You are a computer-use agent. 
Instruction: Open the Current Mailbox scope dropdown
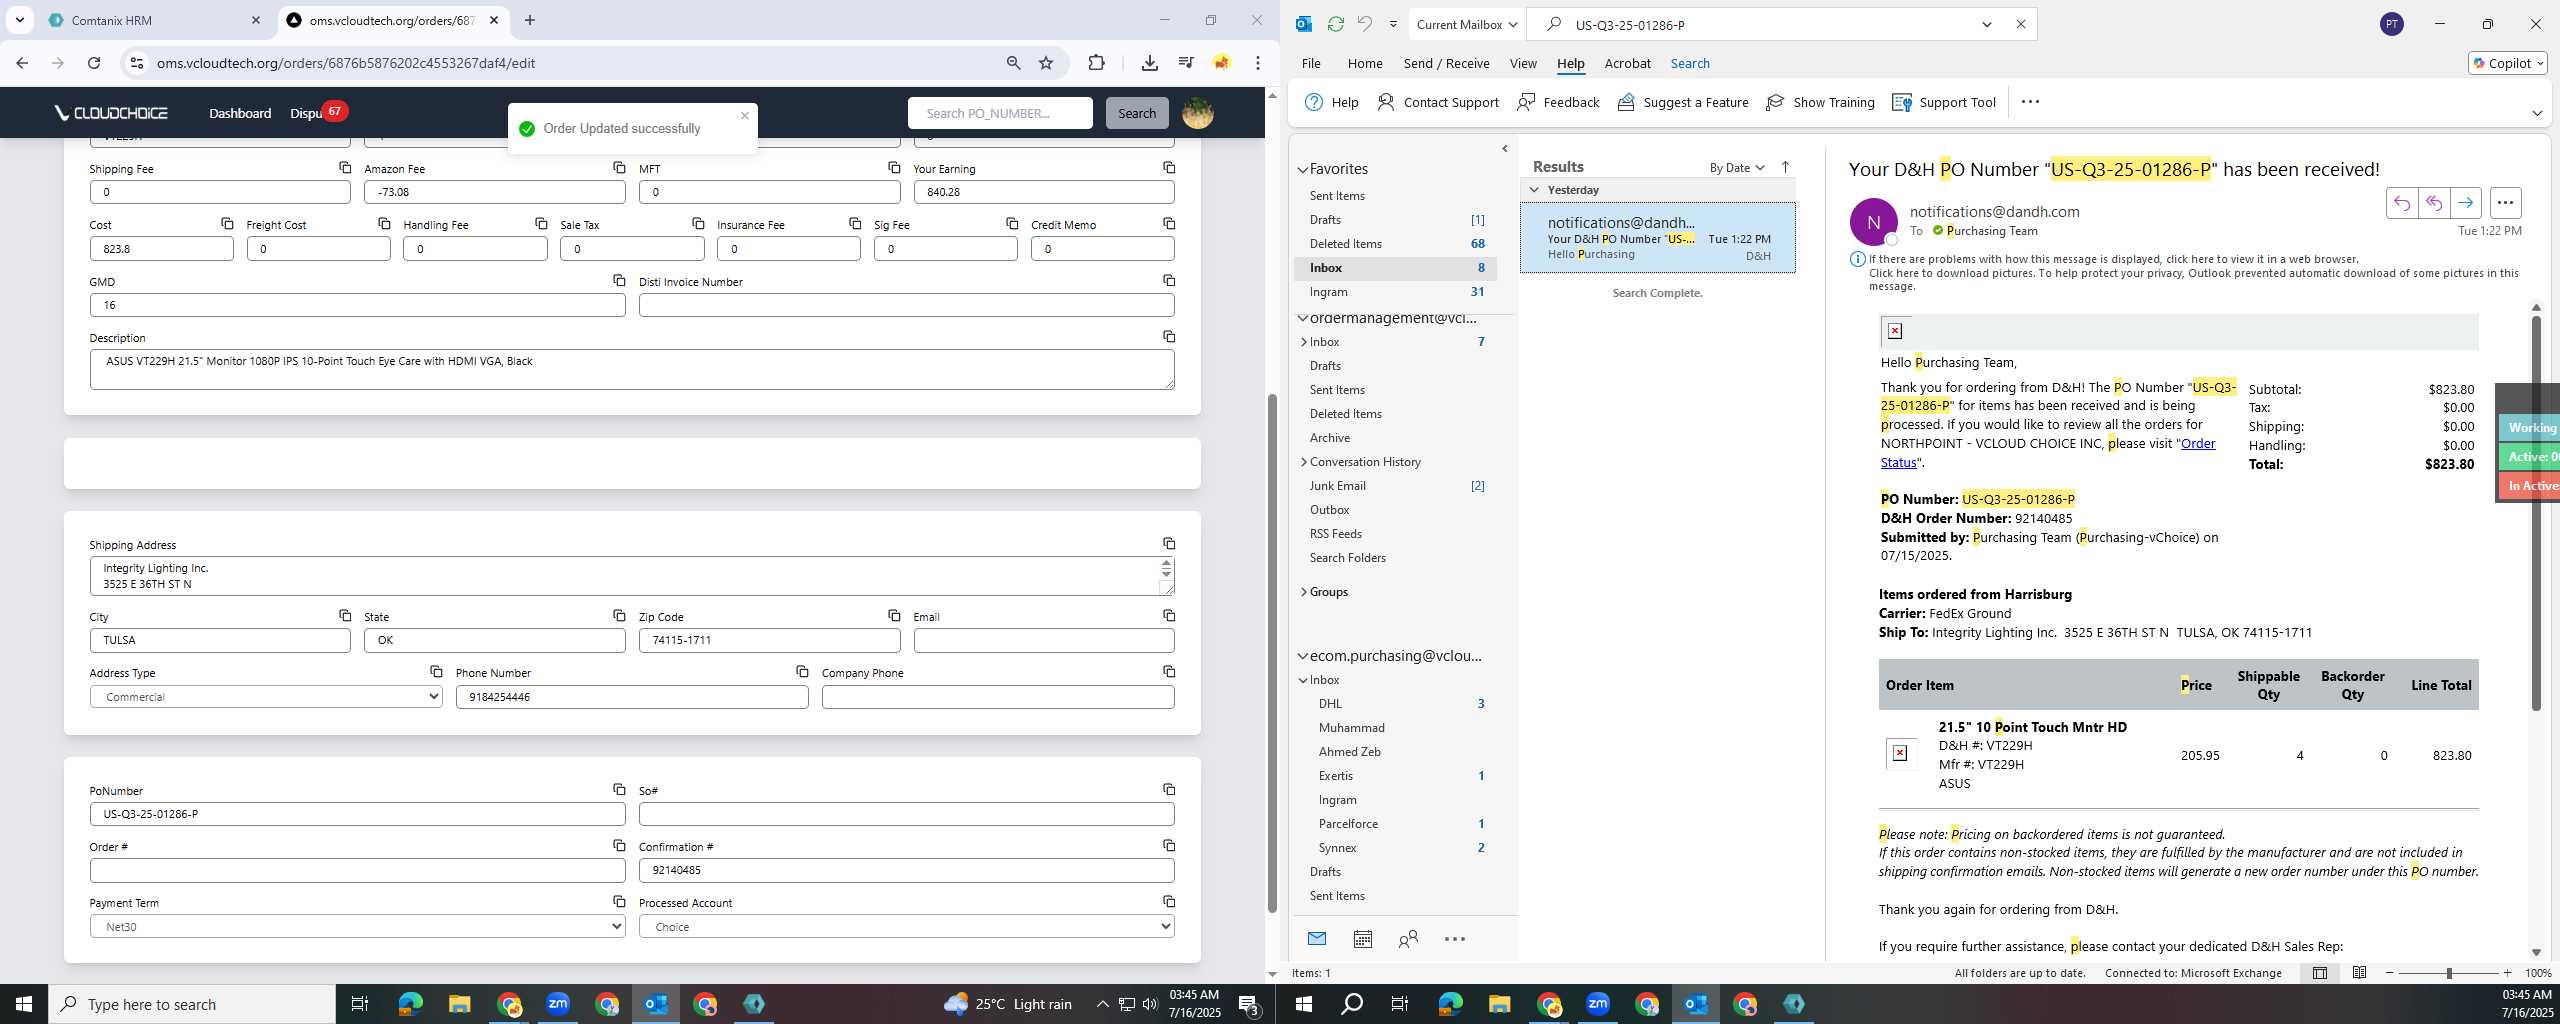click(1466, 24)
